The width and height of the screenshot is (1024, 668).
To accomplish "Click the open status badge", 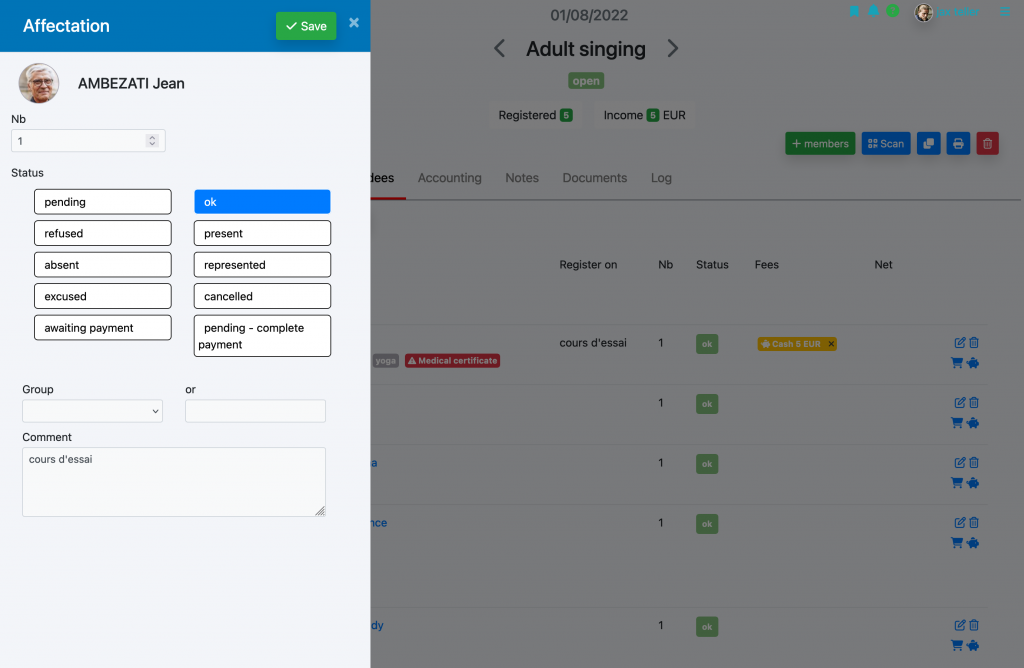I will tap(586, 81).
